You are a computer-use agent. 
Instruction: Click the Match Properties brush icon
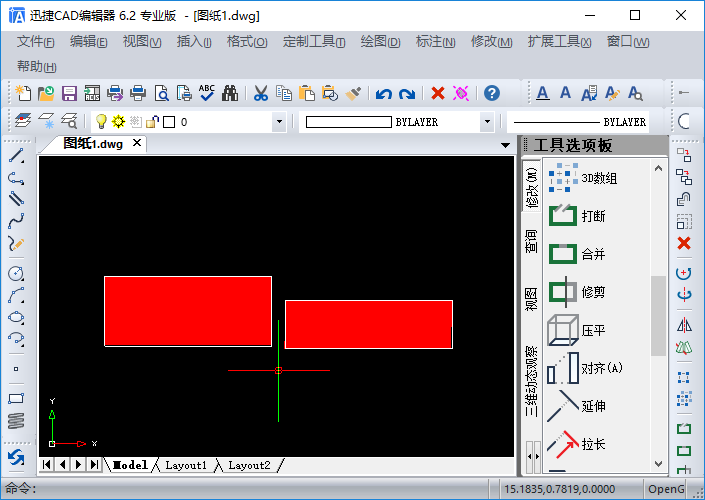pyautogui.click(x=353, y=93)
